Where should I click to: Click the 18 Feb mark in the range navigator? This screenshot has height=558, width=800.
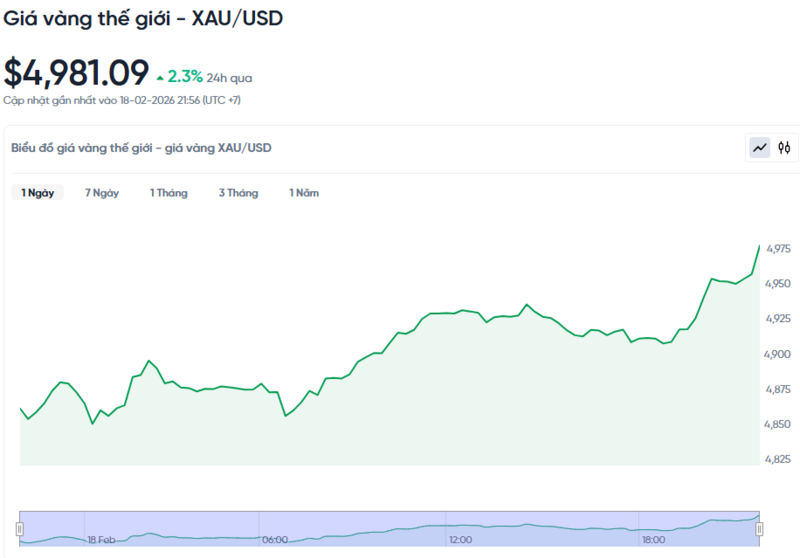coord(103,540)
